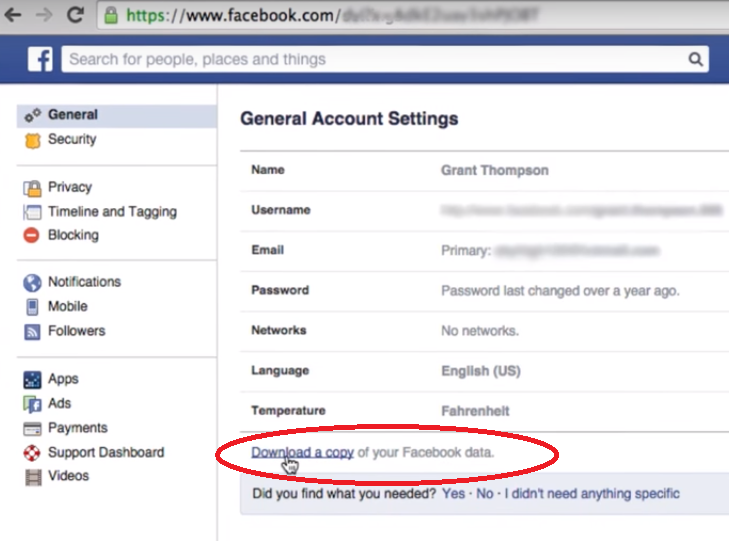Click the Temperature row label
Image resolution: width=729 pixels, height=541 pixels.
(x=288, y=411)
